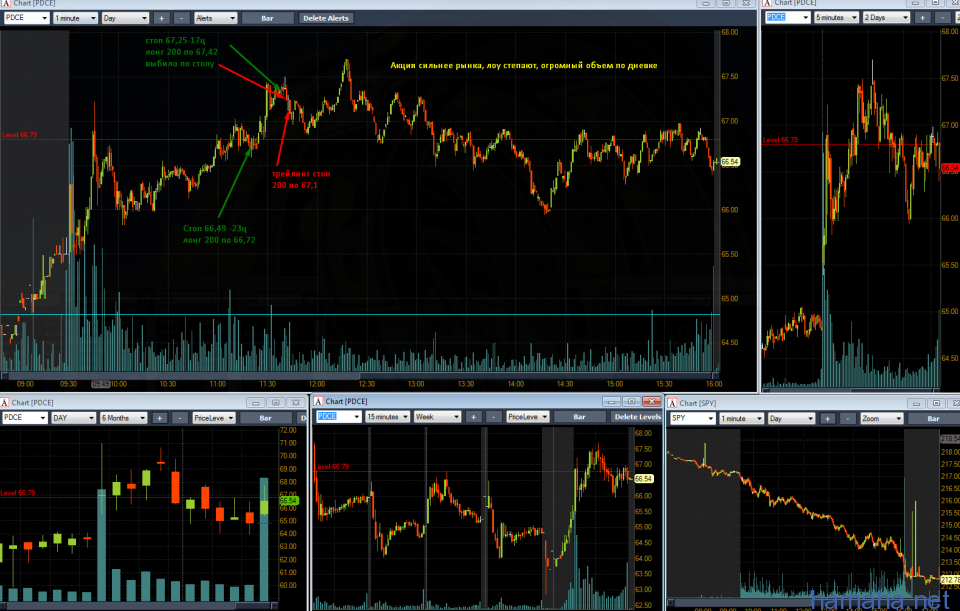
Task: Click the yellow 66.54 price label in main chart
Action: point(730,162)
